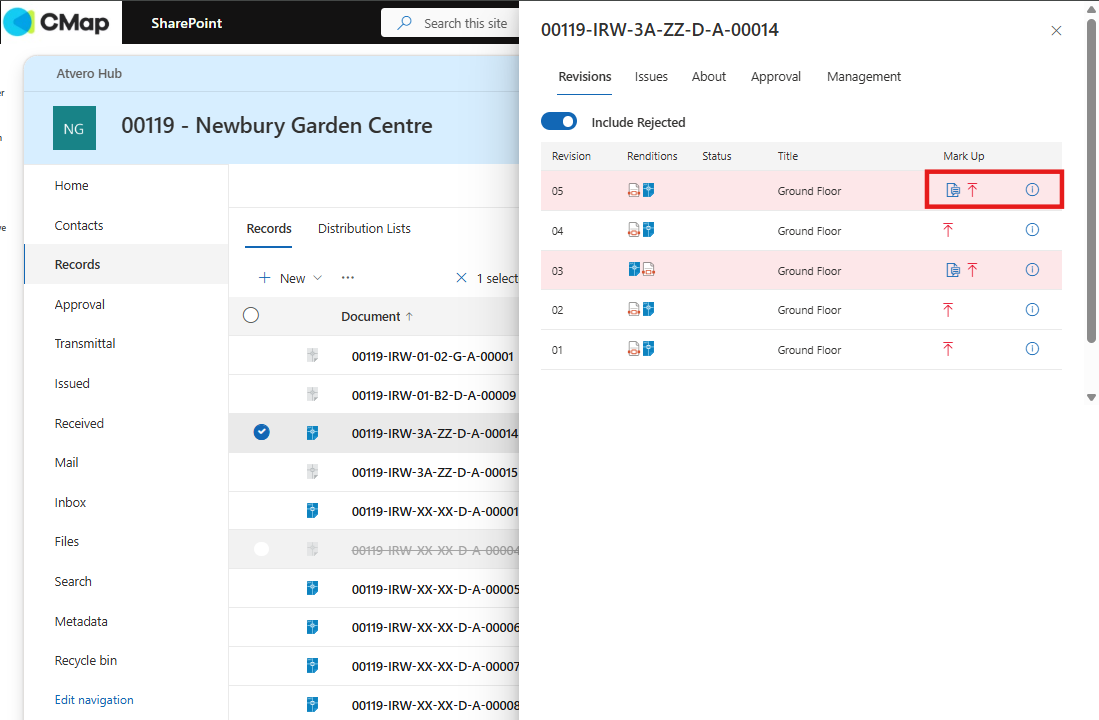Expand the New dropdown chevron

click(318, 278)
